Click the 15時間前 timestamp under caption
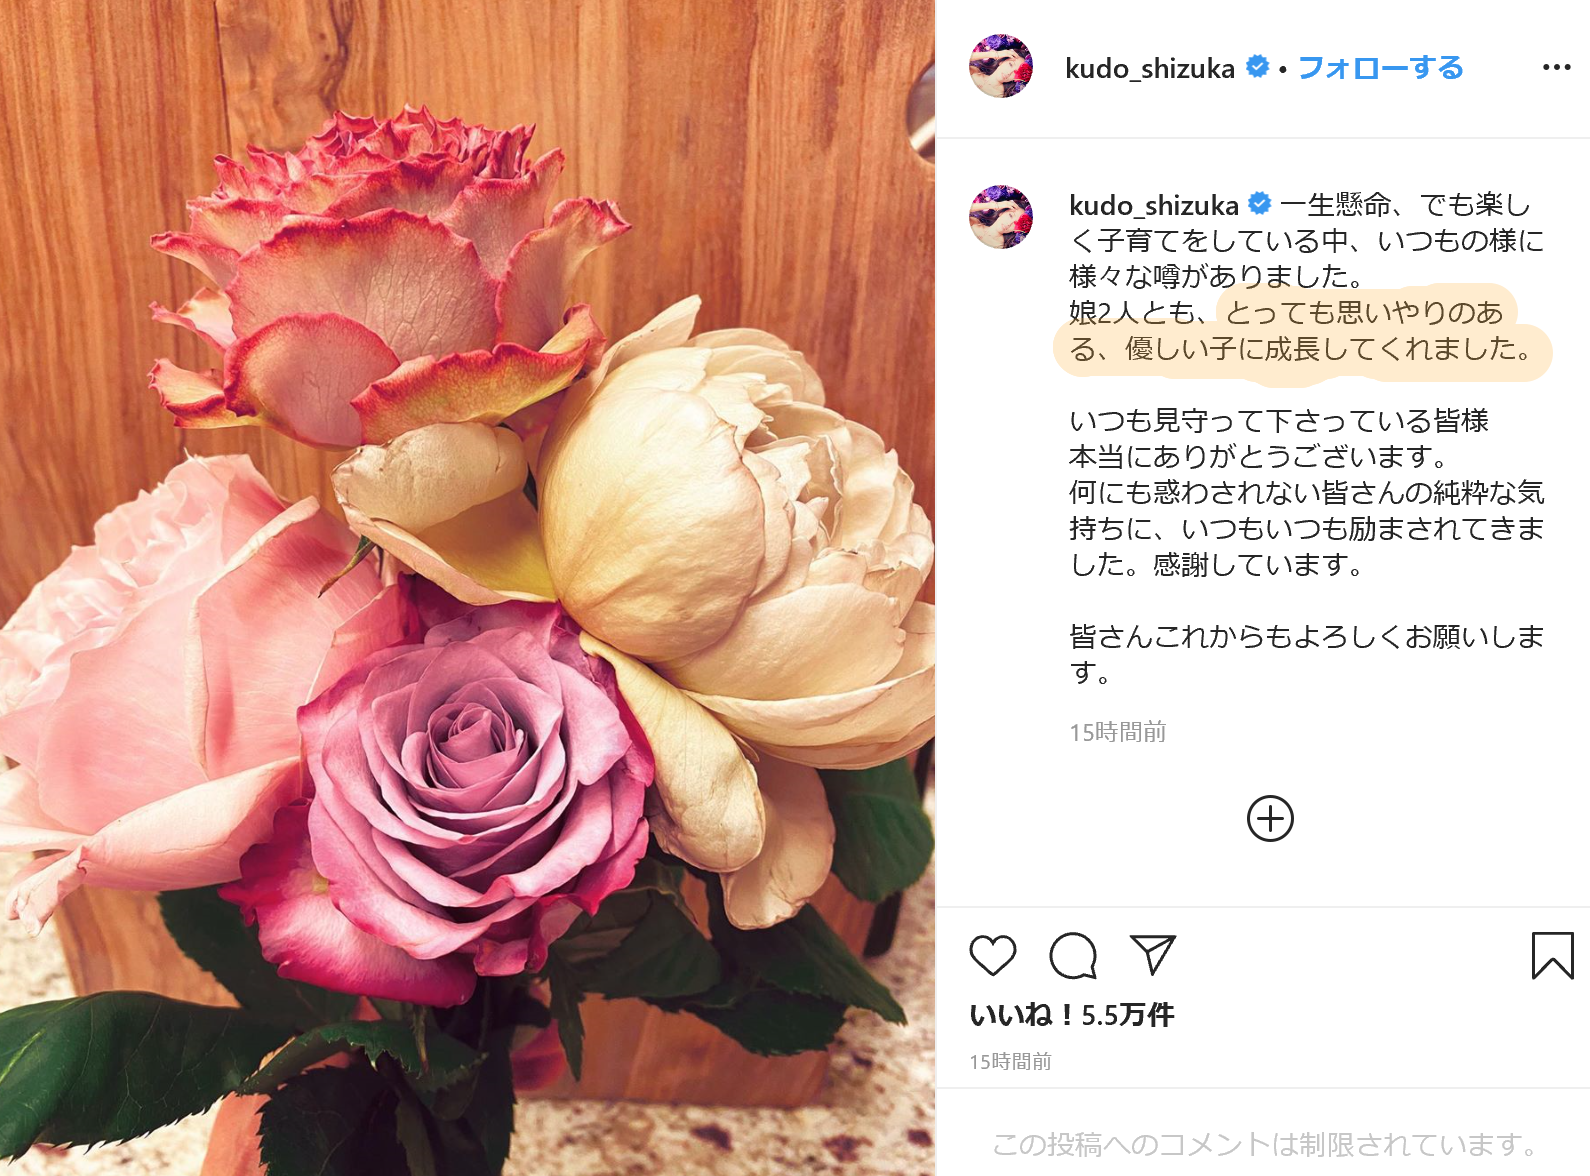 pyautogui.click(x=1117, y=732)
